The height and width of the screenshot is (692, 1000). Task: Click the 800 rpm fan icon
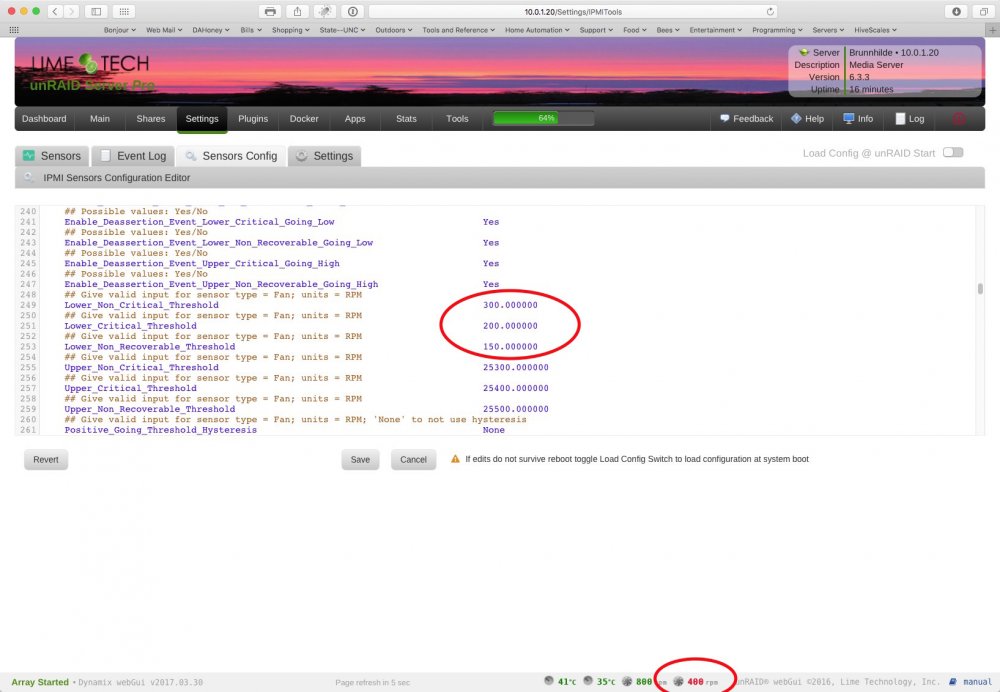627,681
